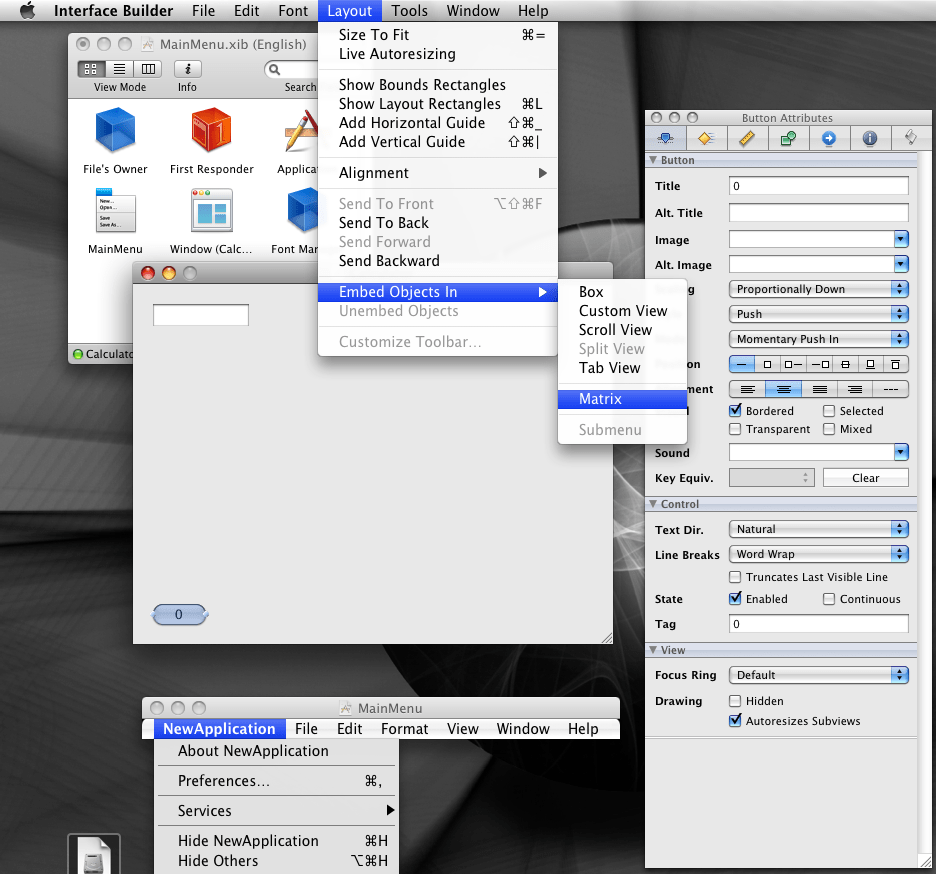Set text alignment to center

pos(783,389)
